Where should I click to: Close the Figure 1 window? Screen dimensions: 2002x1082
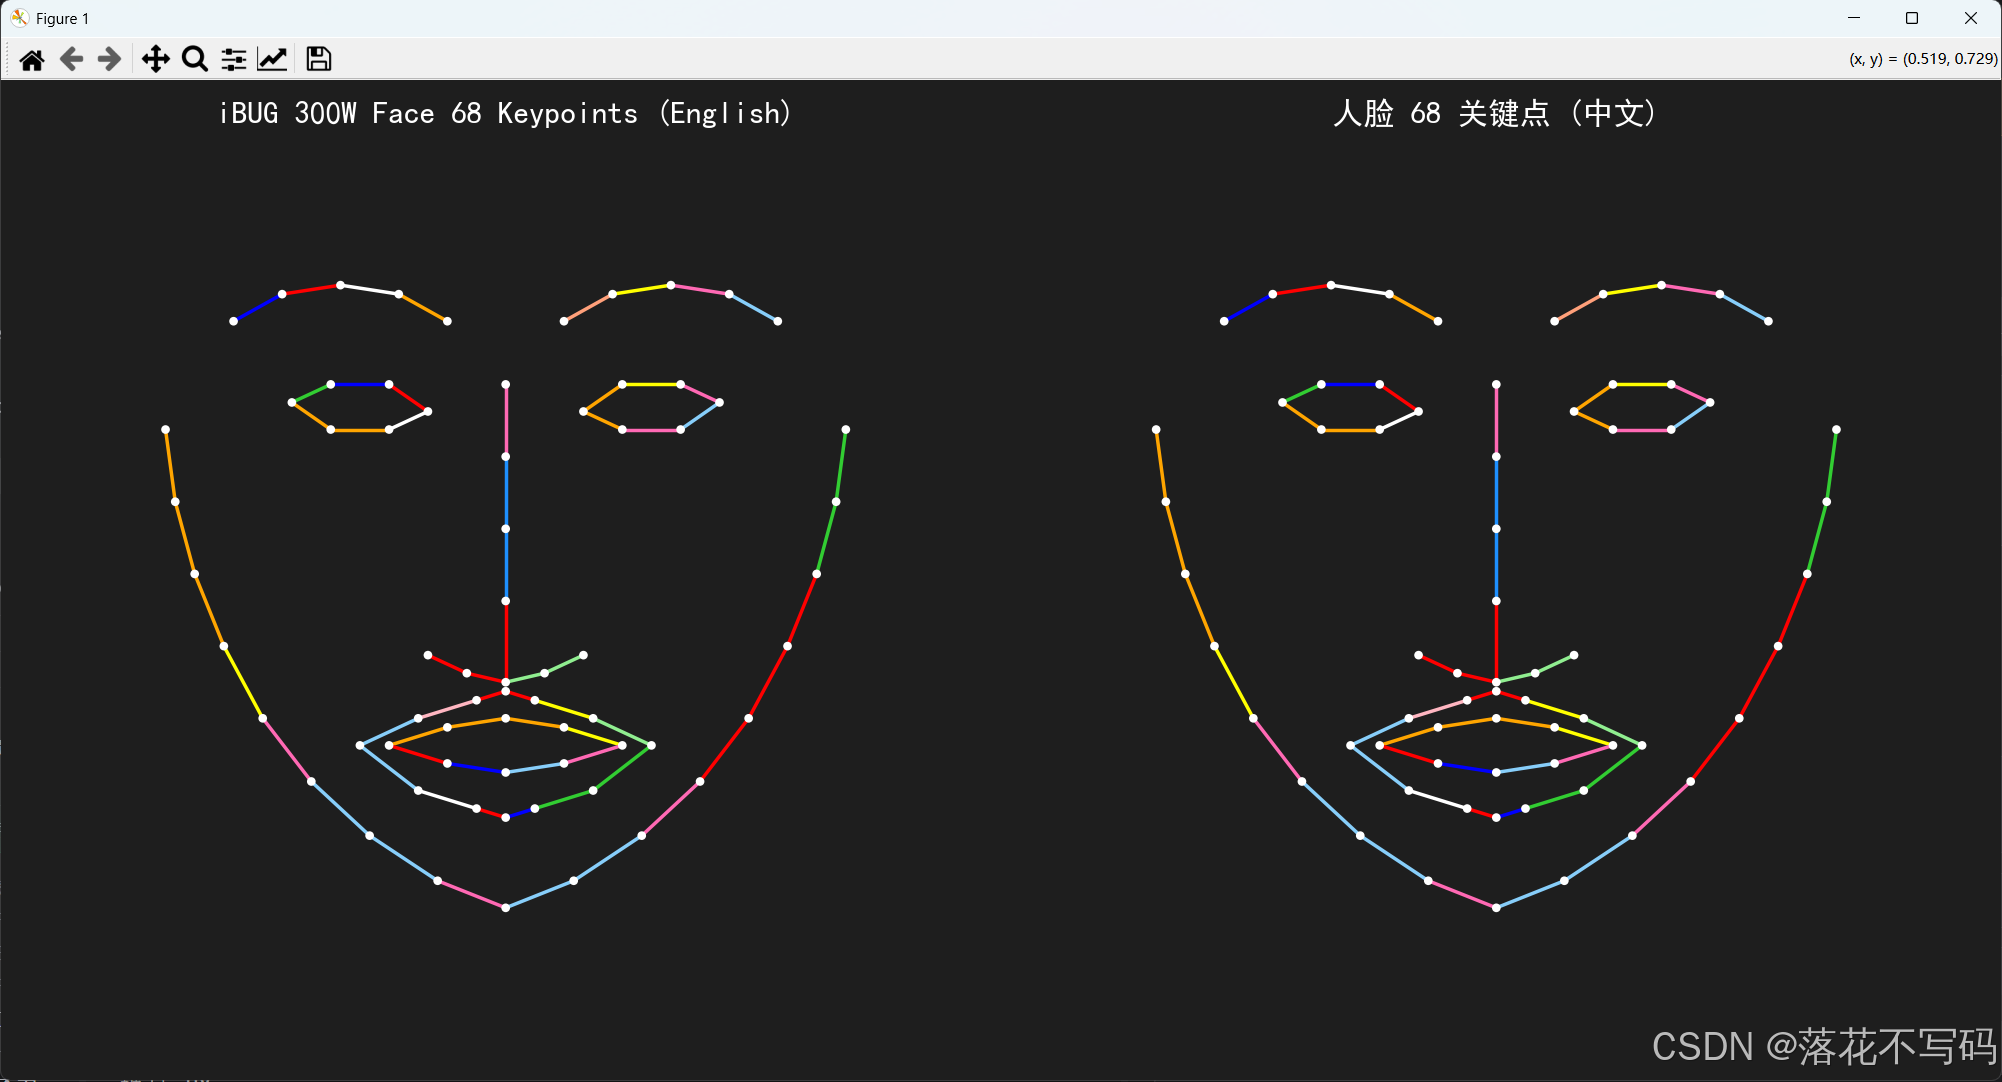coord(1970,18)
